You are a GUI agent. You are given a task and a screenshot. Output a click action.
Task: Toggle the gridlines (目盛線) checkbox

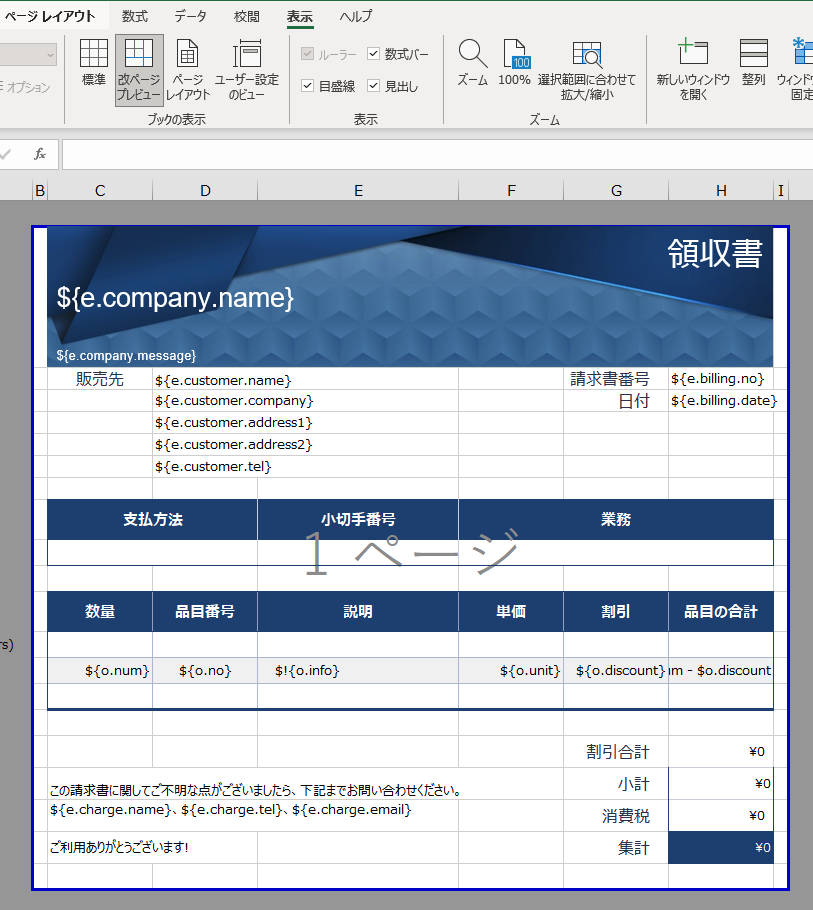308,86
